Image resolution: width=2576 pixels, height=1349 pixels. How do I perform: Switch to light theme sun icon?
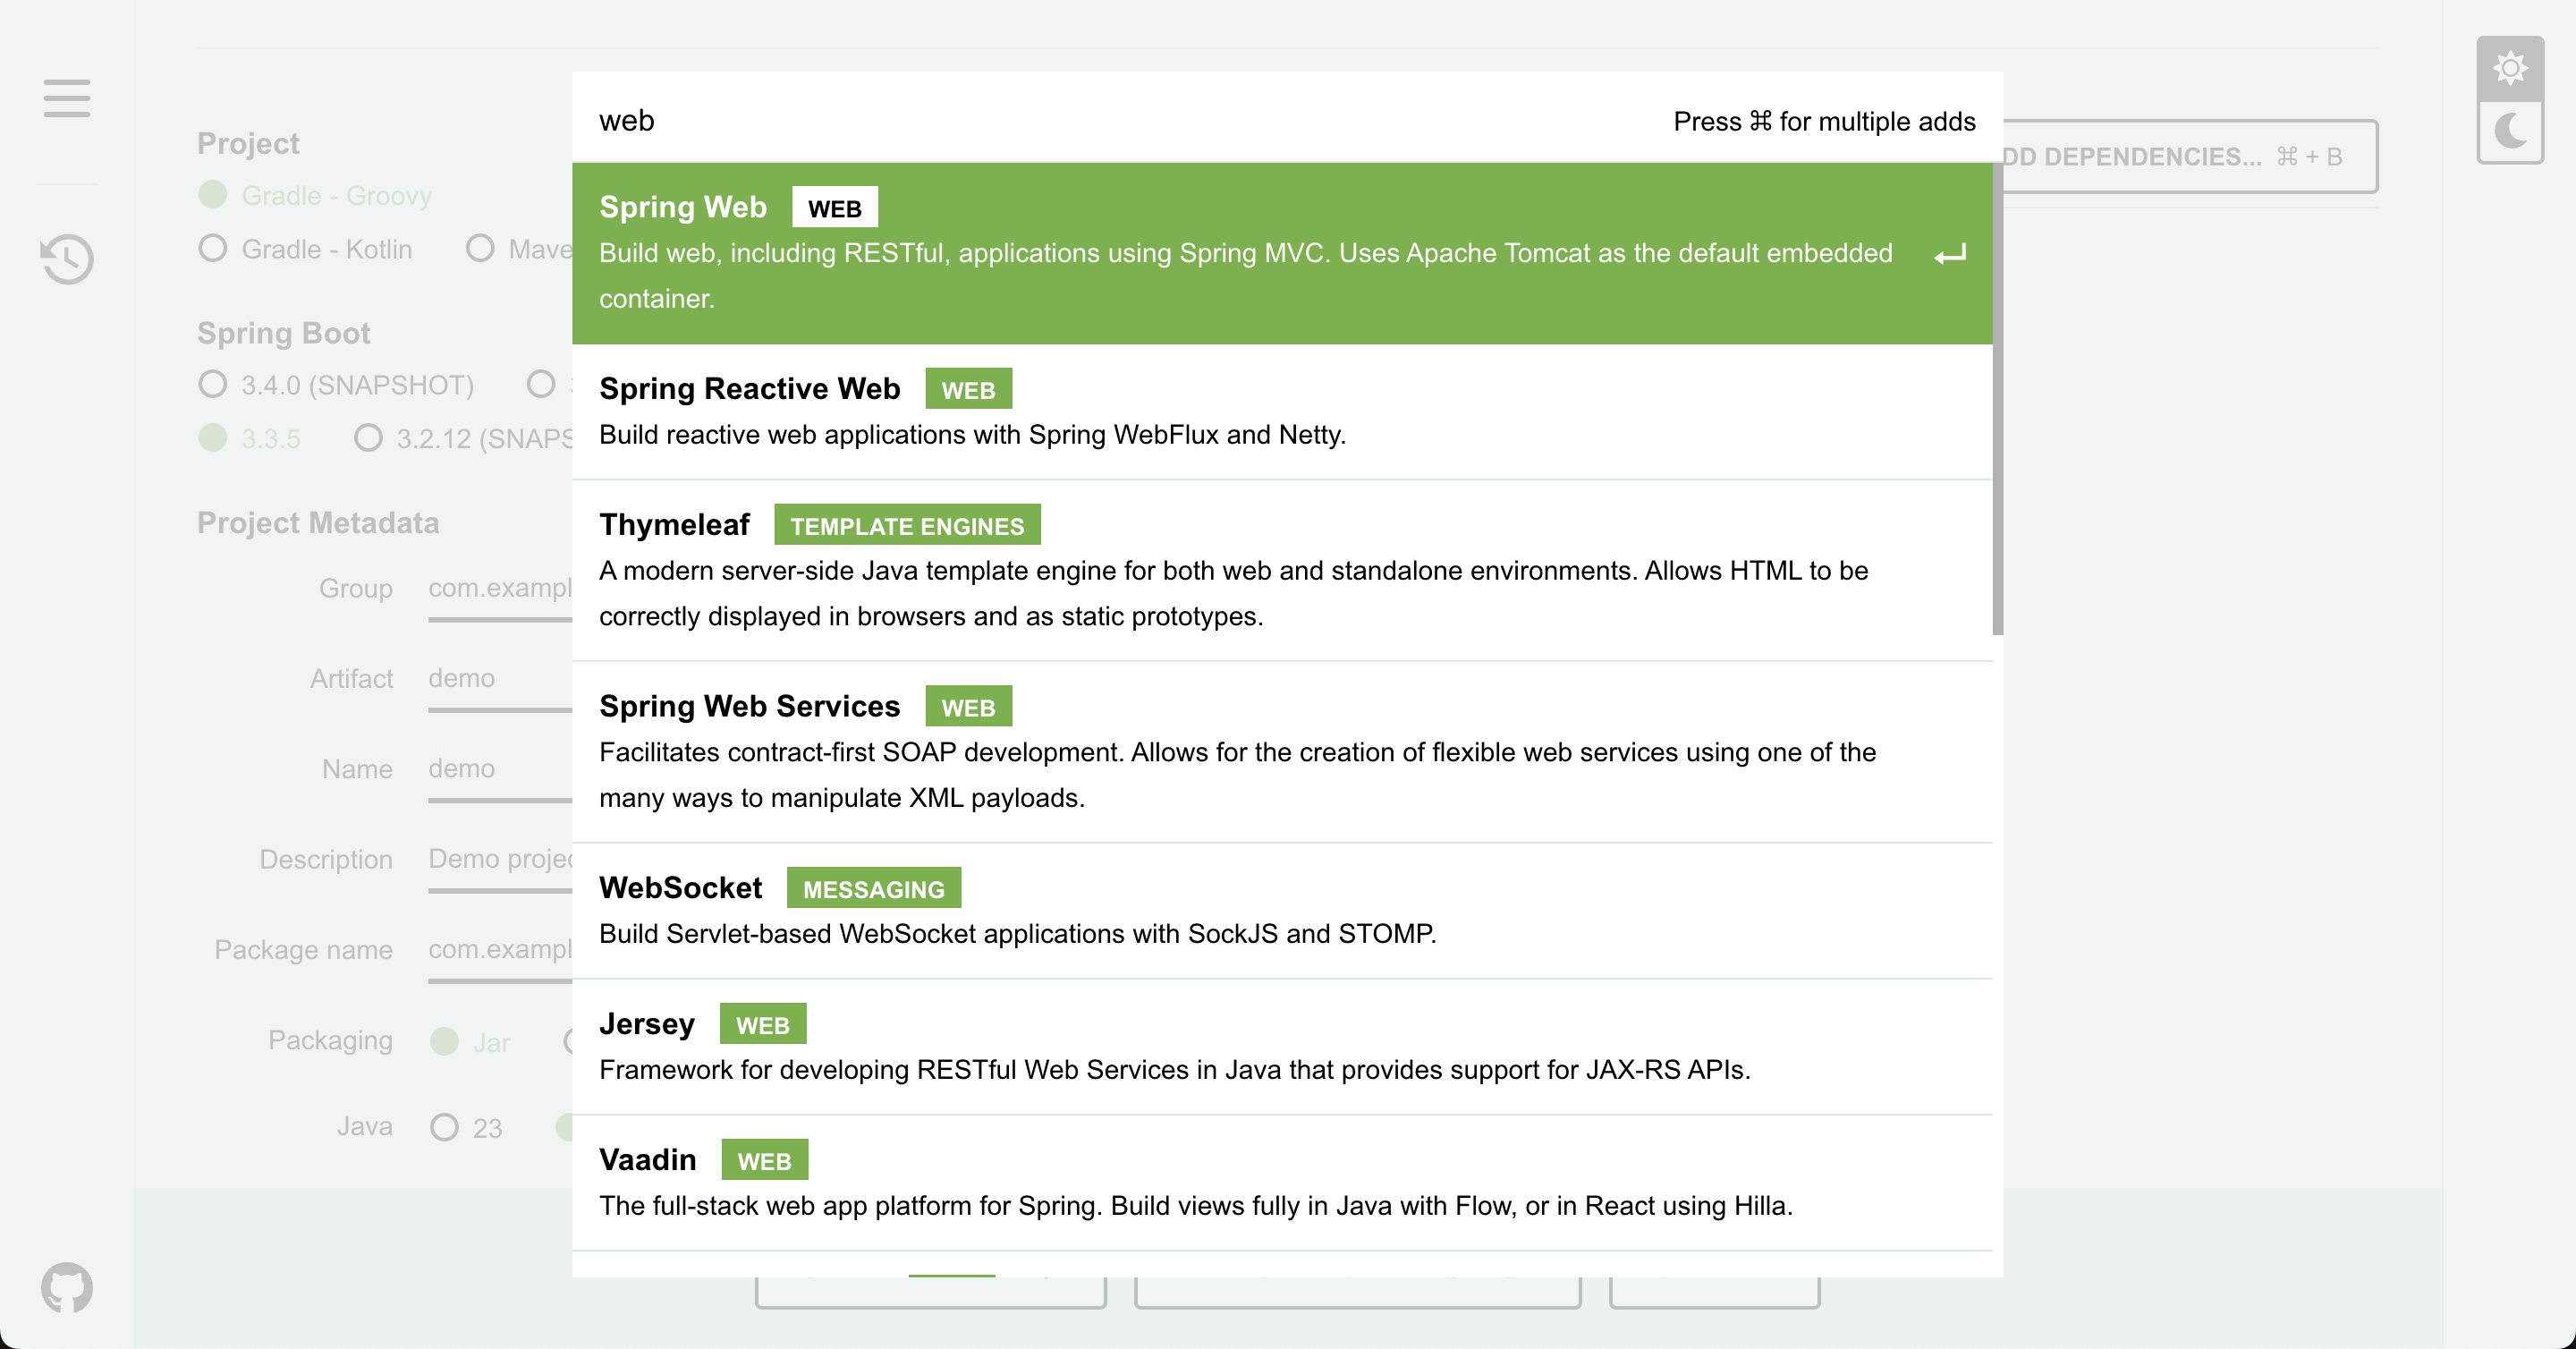click(2509, 68)
